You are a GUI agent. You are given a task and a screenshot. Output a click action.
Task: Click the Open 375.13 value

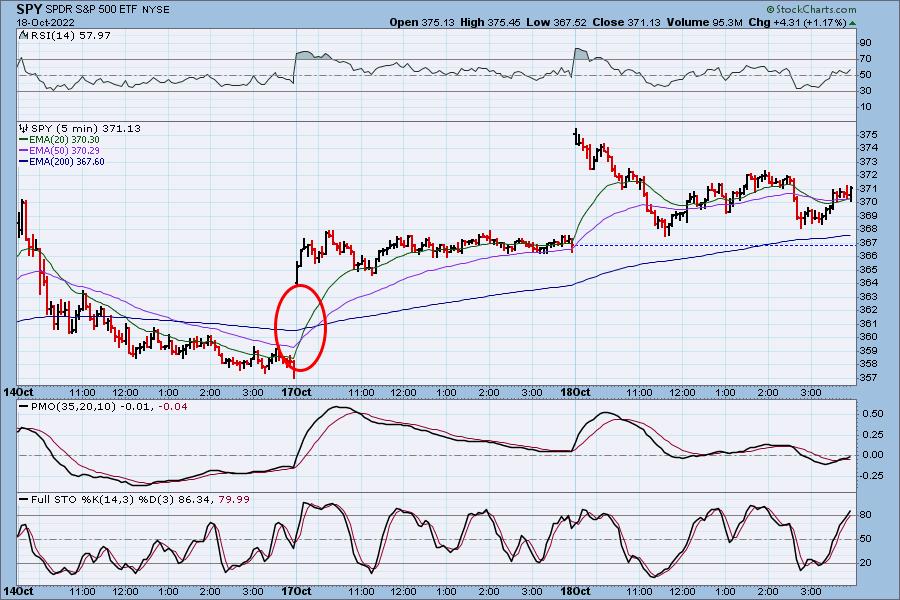(x=422, y=22)
